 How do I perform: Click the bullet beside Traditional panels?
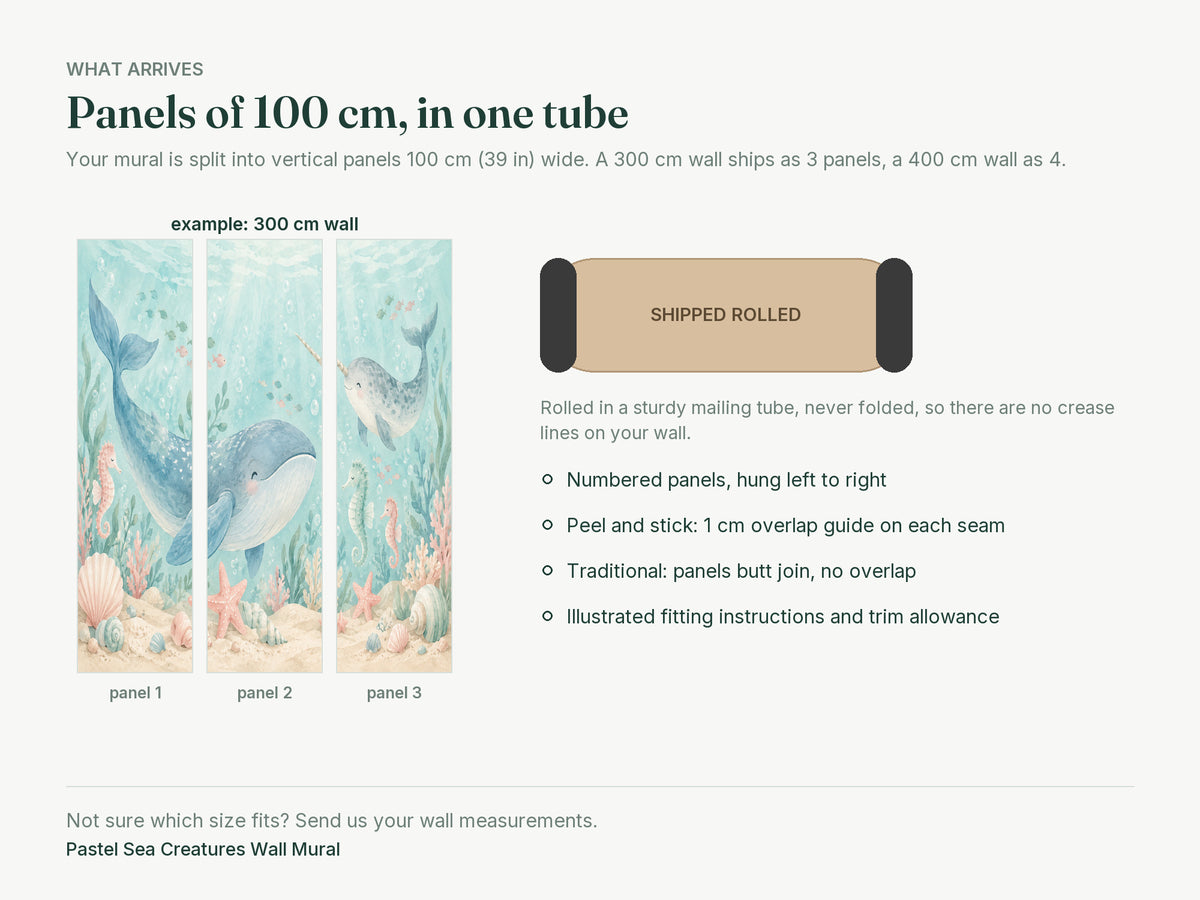click(547, 571)
